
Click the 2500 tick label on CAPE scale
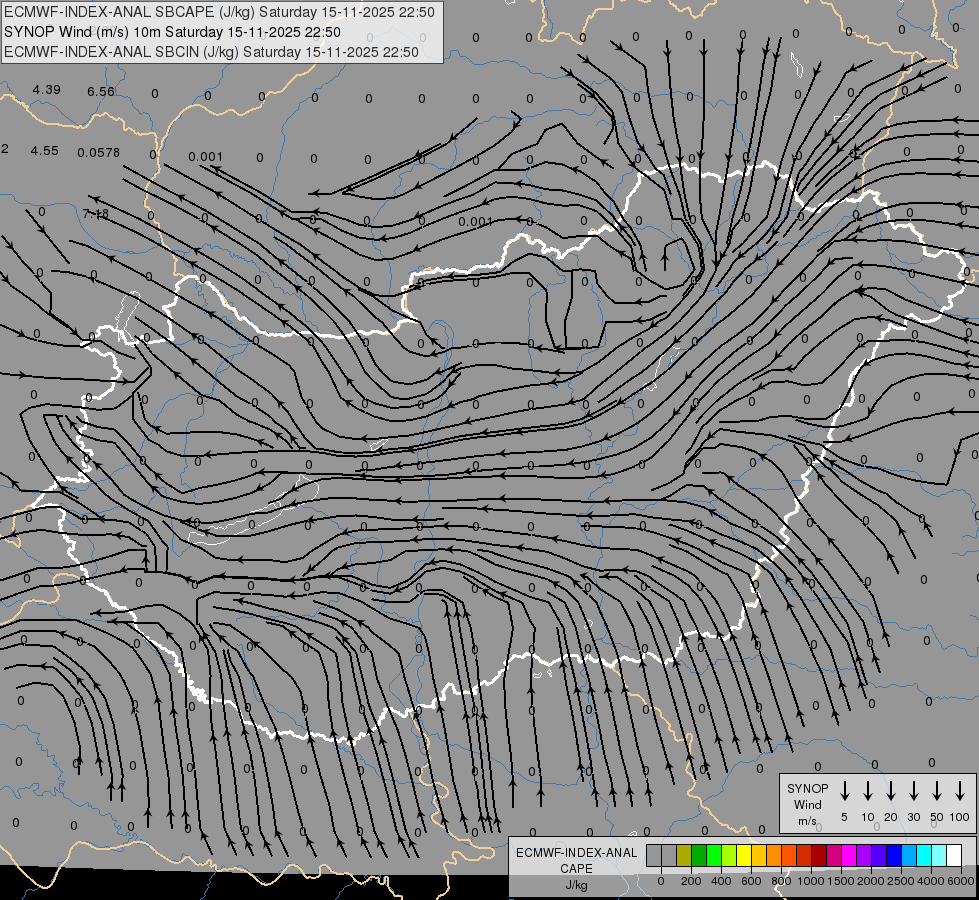(901, 881)
